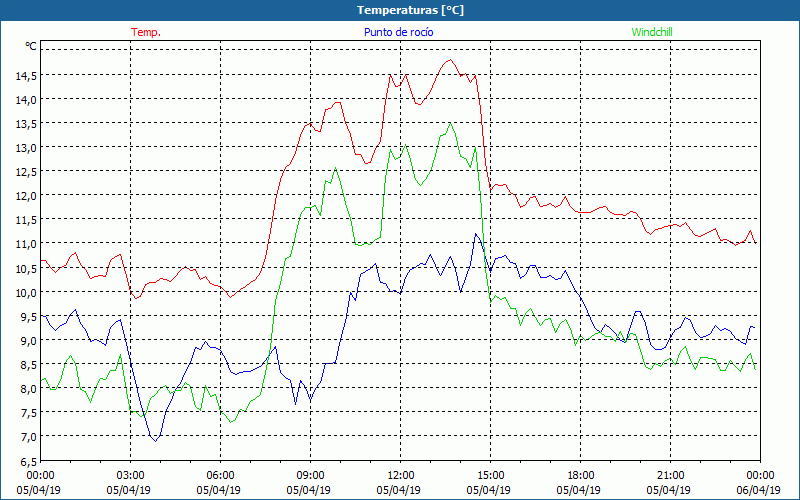Click the 13,5 y-axis value

click(26, 123)
